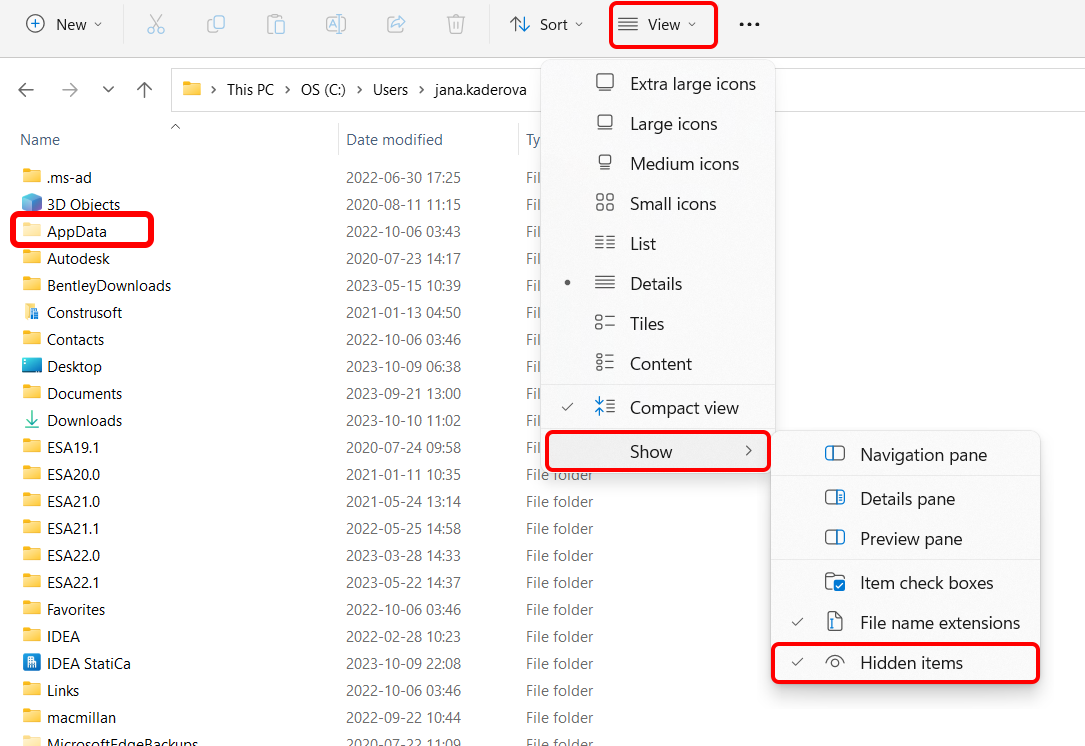The height and width of the screenshot is (746, 1085).
Task: Toggle Hidden items visibility
Action: point(912,662)
